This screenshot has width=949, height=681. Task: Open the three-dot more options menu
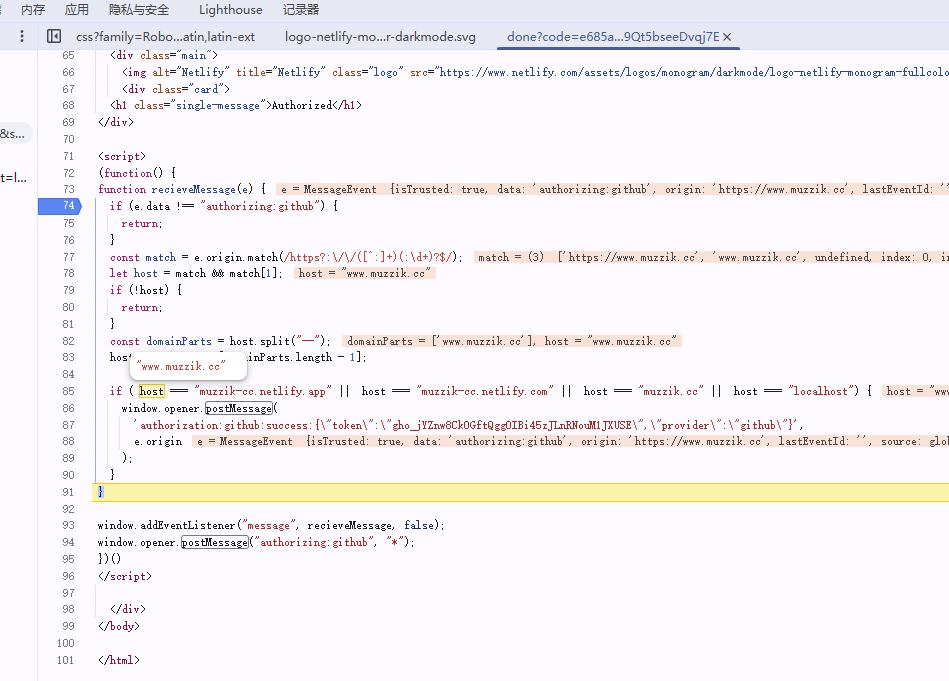coord(22,36)
